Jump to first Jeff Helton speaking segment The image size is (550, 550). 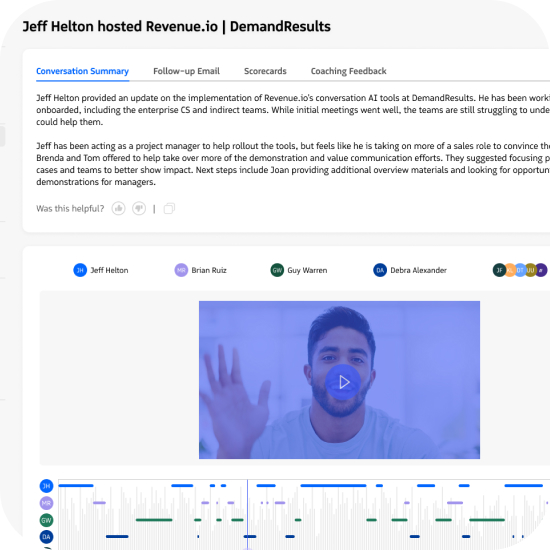click(76, 485)
